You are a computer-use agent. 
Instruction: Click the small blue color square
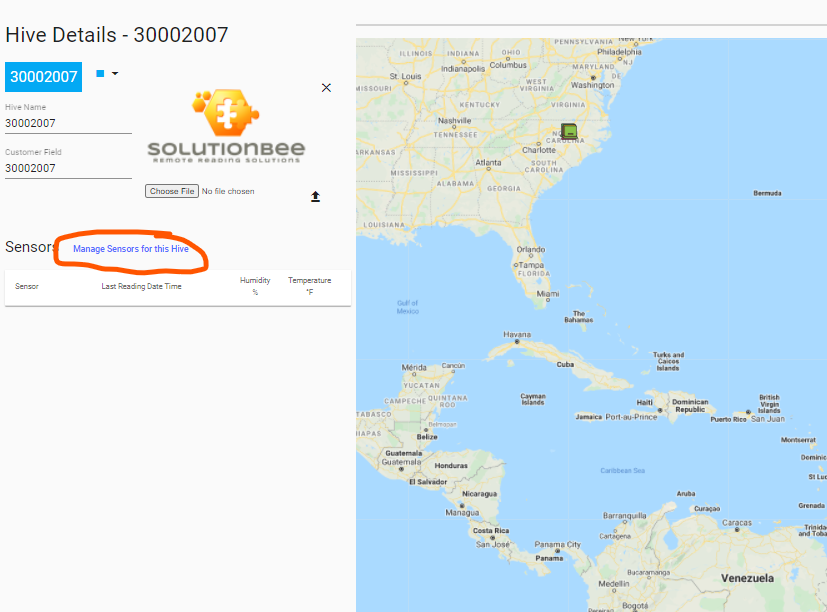(100, 73)
